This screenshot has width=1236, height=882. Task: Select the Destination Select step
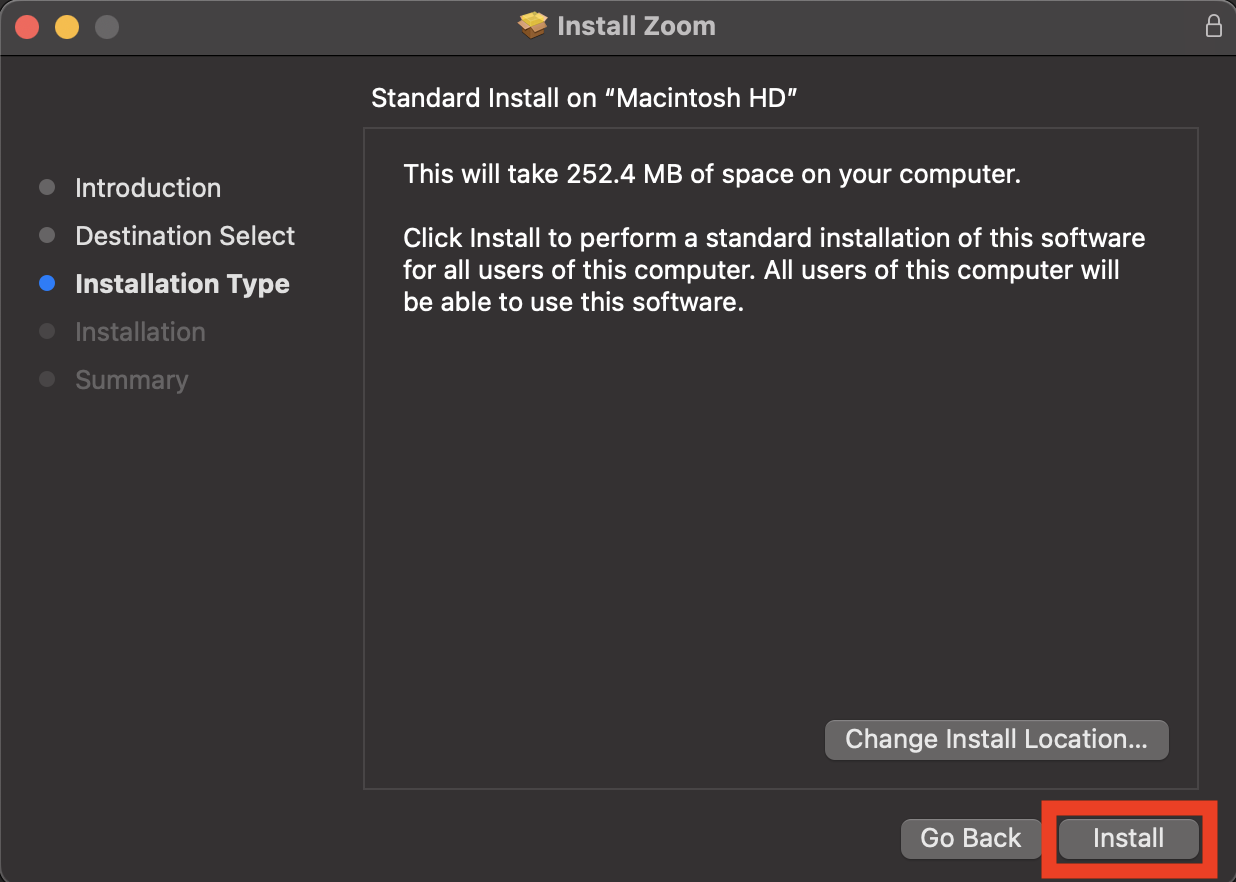185,236
